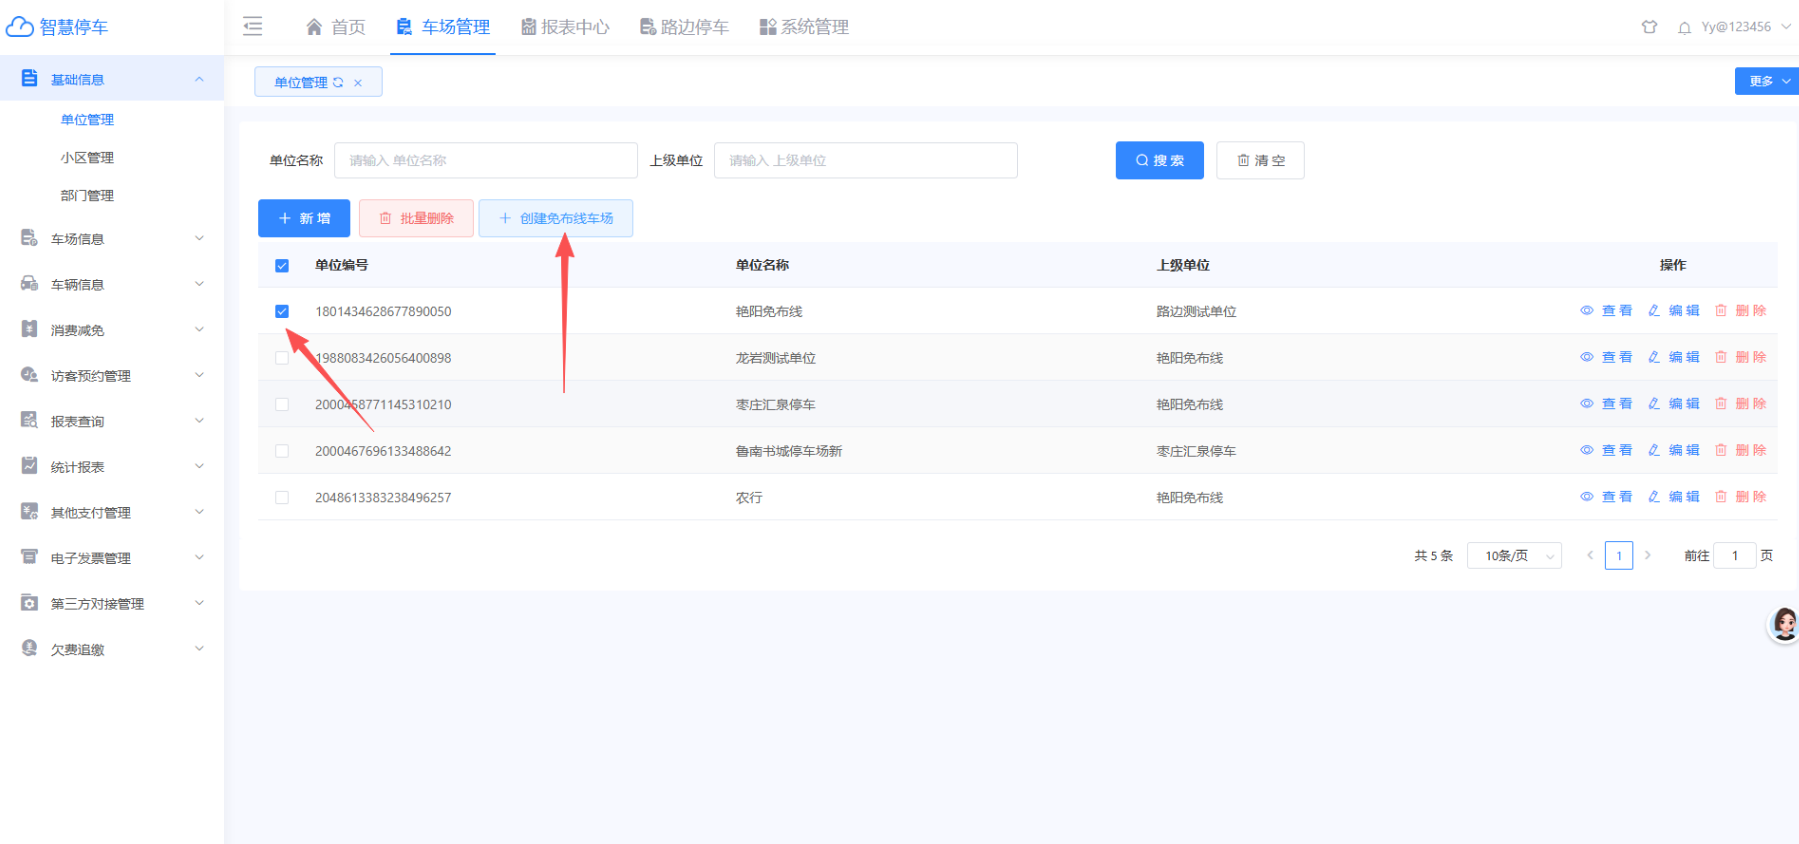Expand the 访客预约管理 menu chevron
Image resolution: width=1799 pixels, height=844 pixels.
pyautogui.click(x=199, y=375)
